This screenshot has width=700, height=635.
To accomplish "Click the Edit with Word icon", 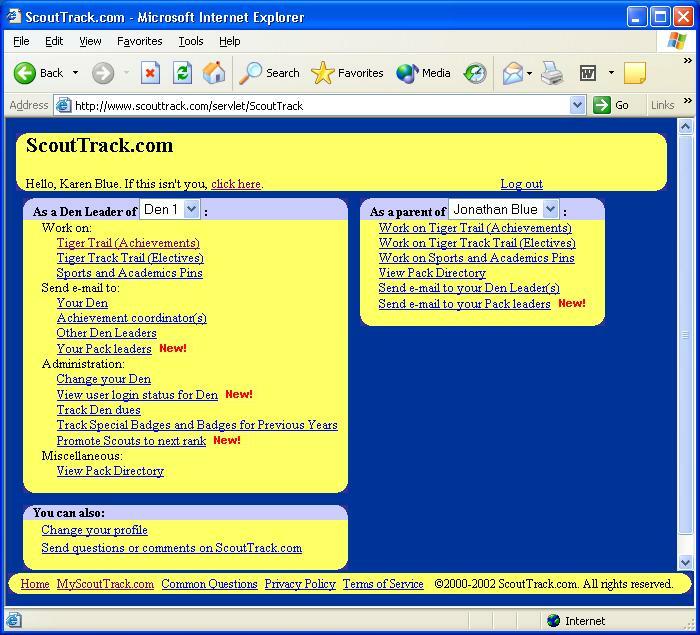I will [588, 73].
